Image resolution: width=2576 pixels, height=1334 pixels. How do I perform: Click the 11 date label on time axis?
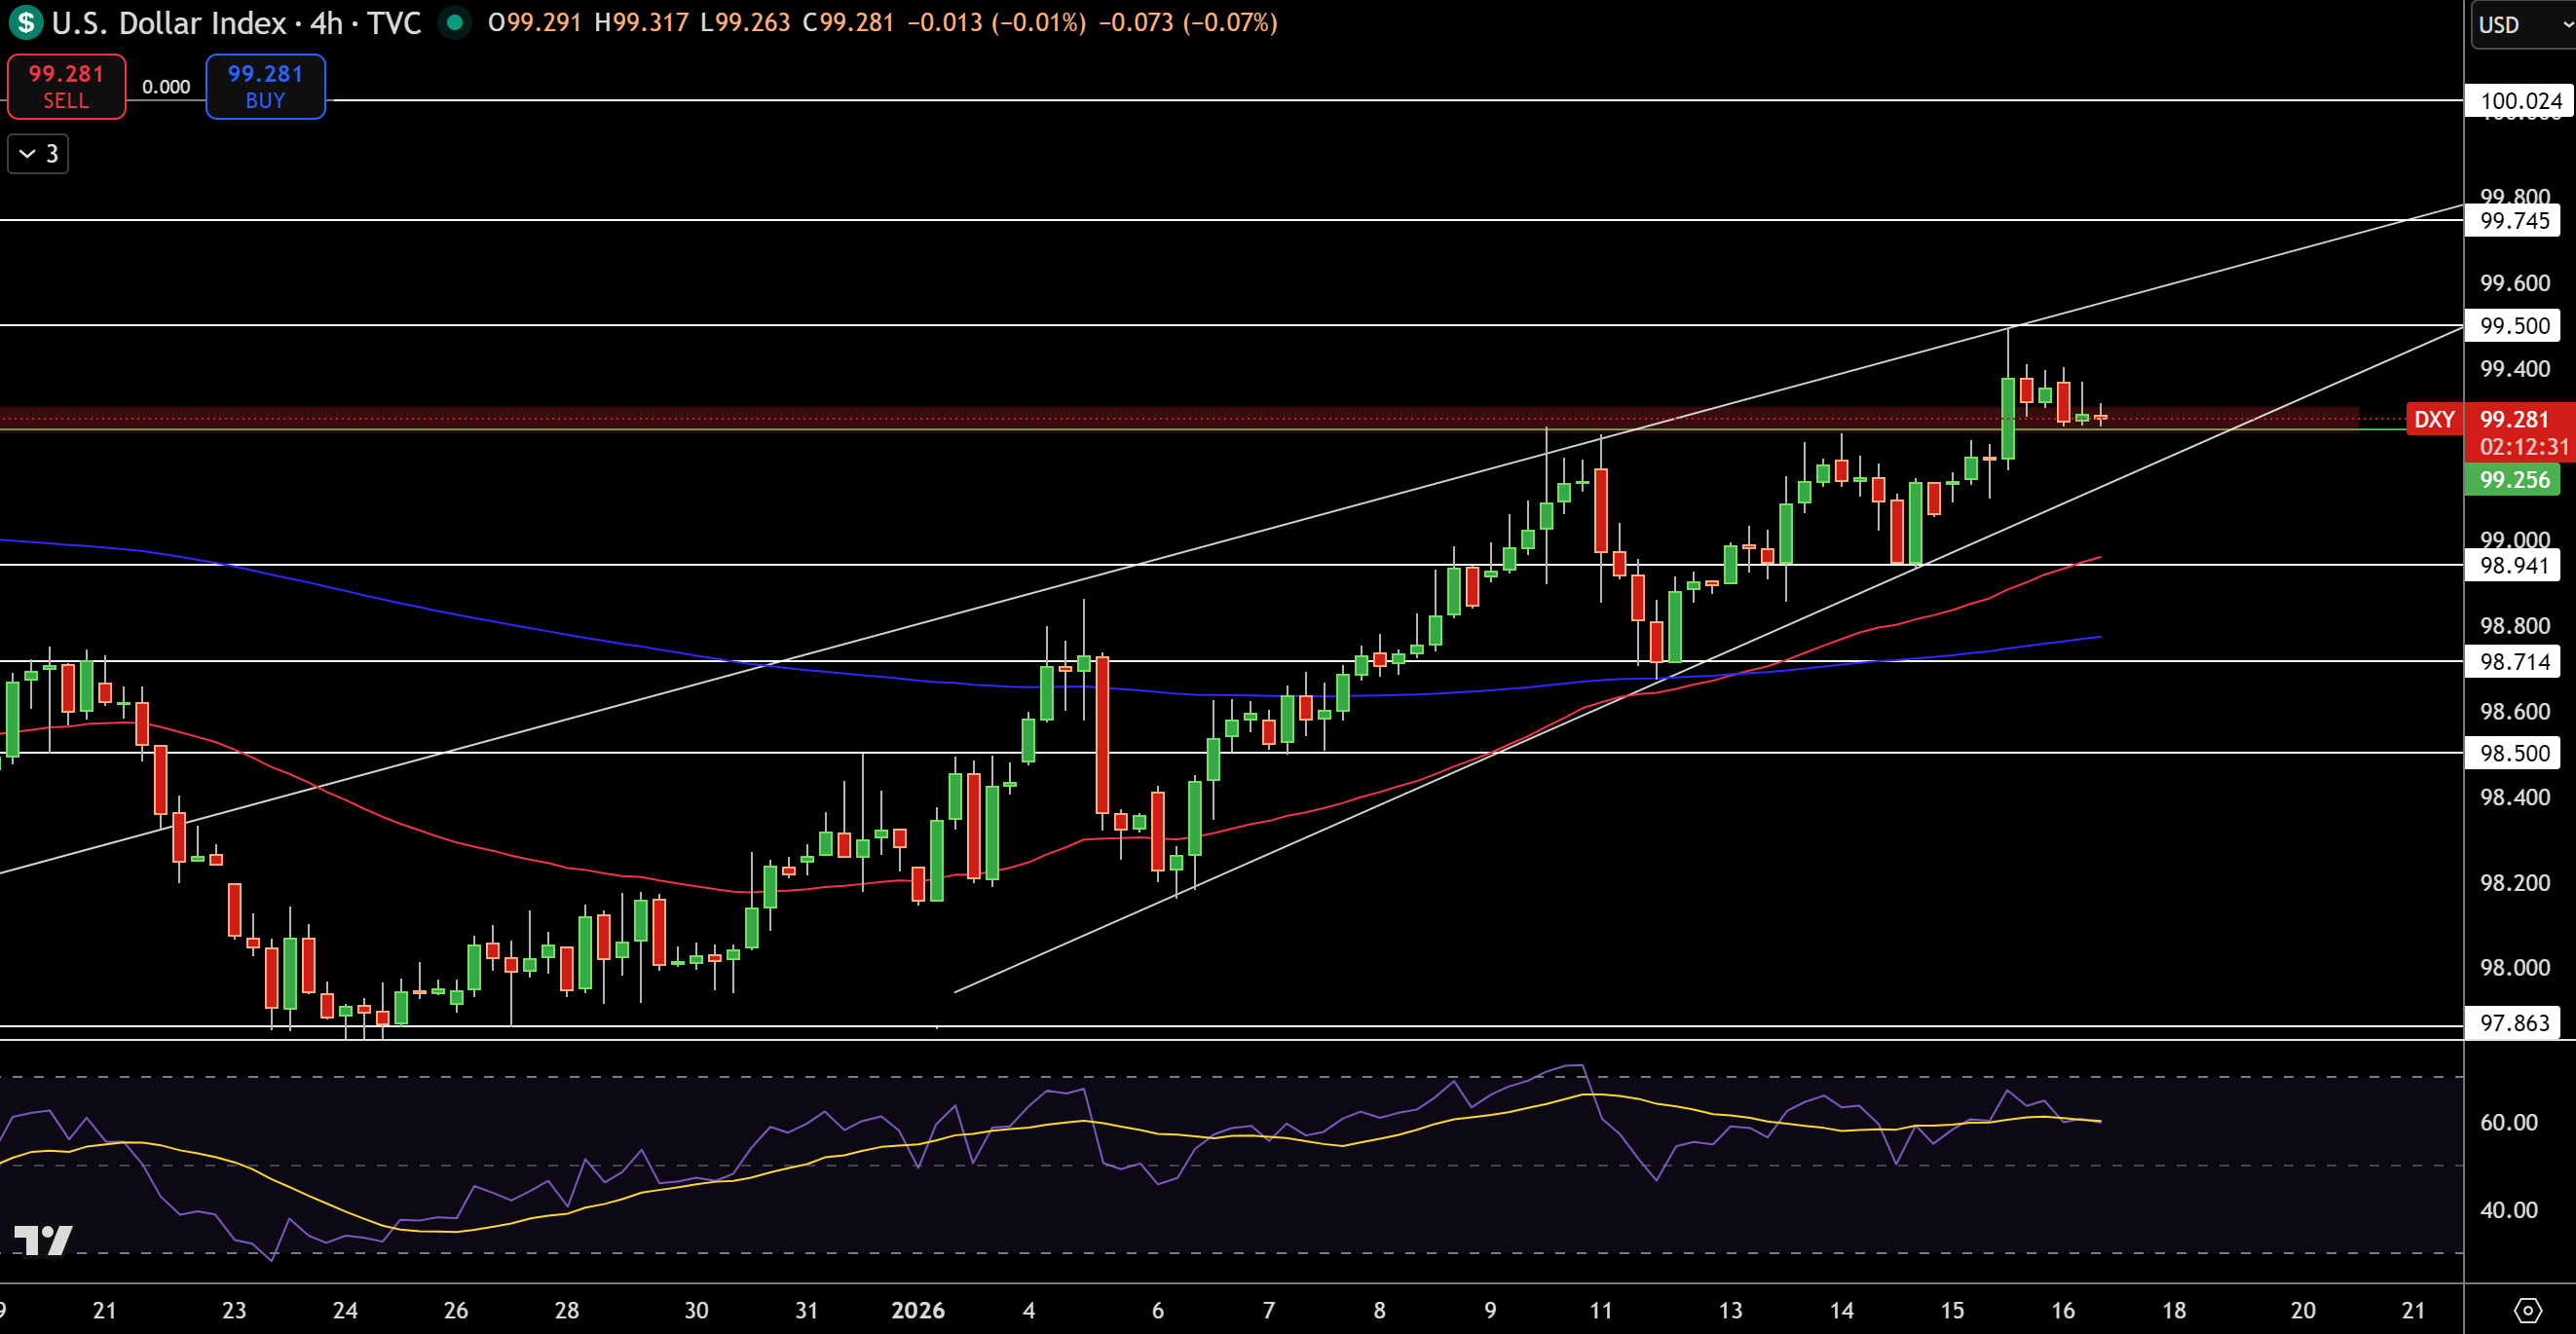tap(1601, 1310)
